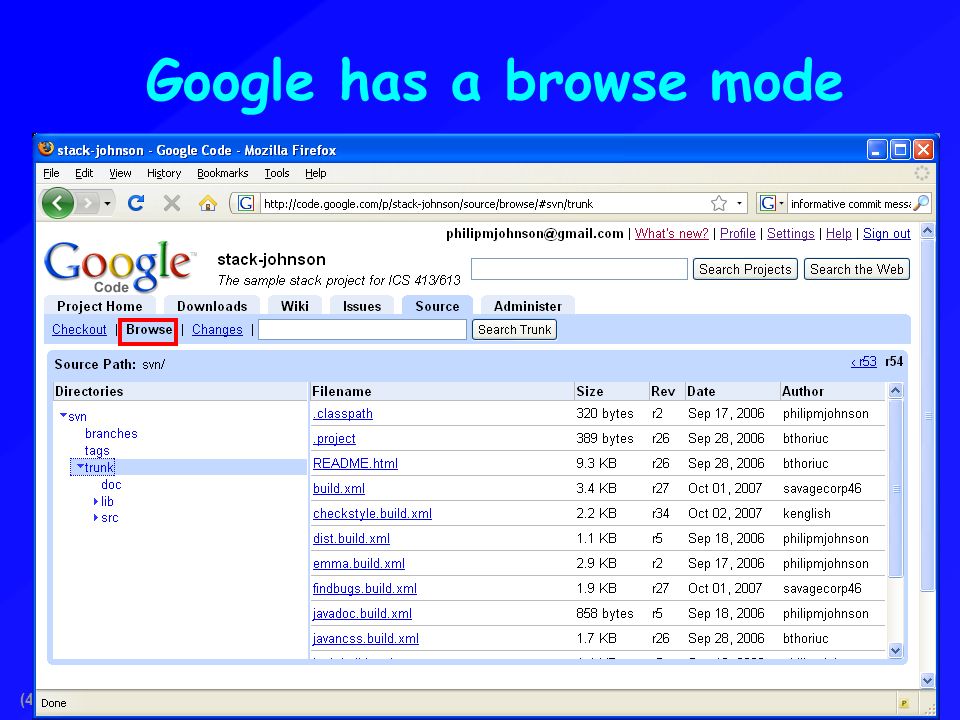Expand the lib folder triangle
Viewport: 960px width, 720px height.
(x=96, y=501)
